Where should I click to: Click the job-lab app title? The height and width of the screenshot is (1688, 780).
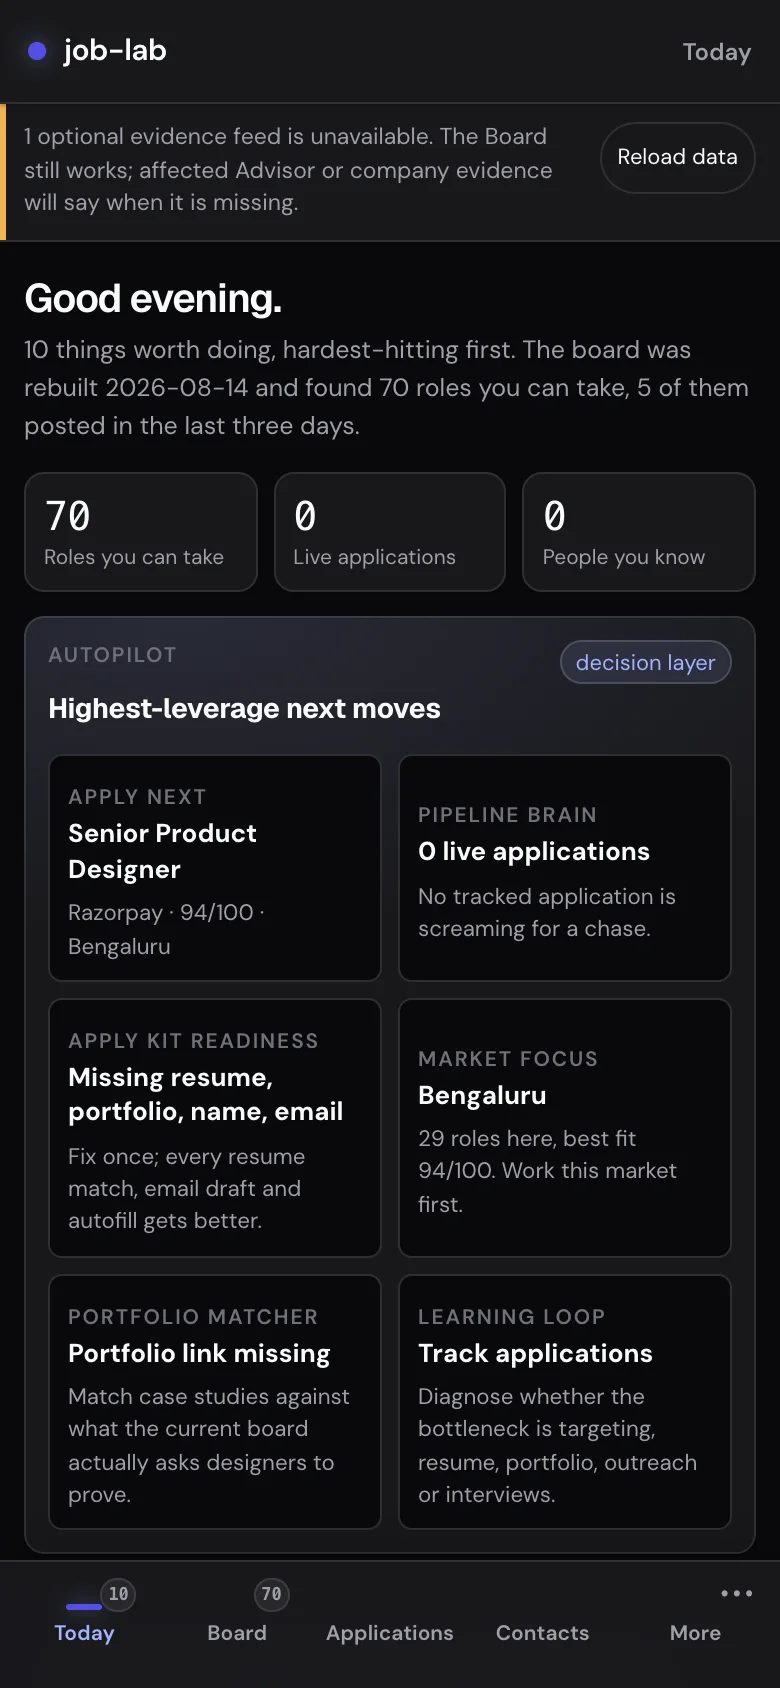point(115,51)
